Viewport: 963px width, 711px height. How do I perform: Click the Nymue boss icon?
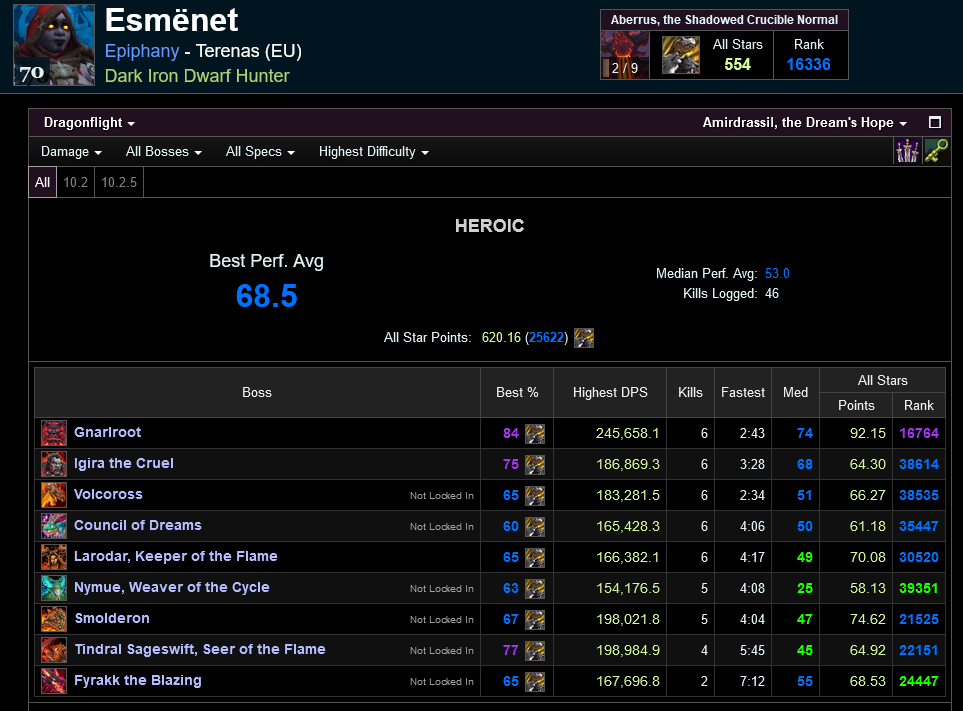pos(54,588)
